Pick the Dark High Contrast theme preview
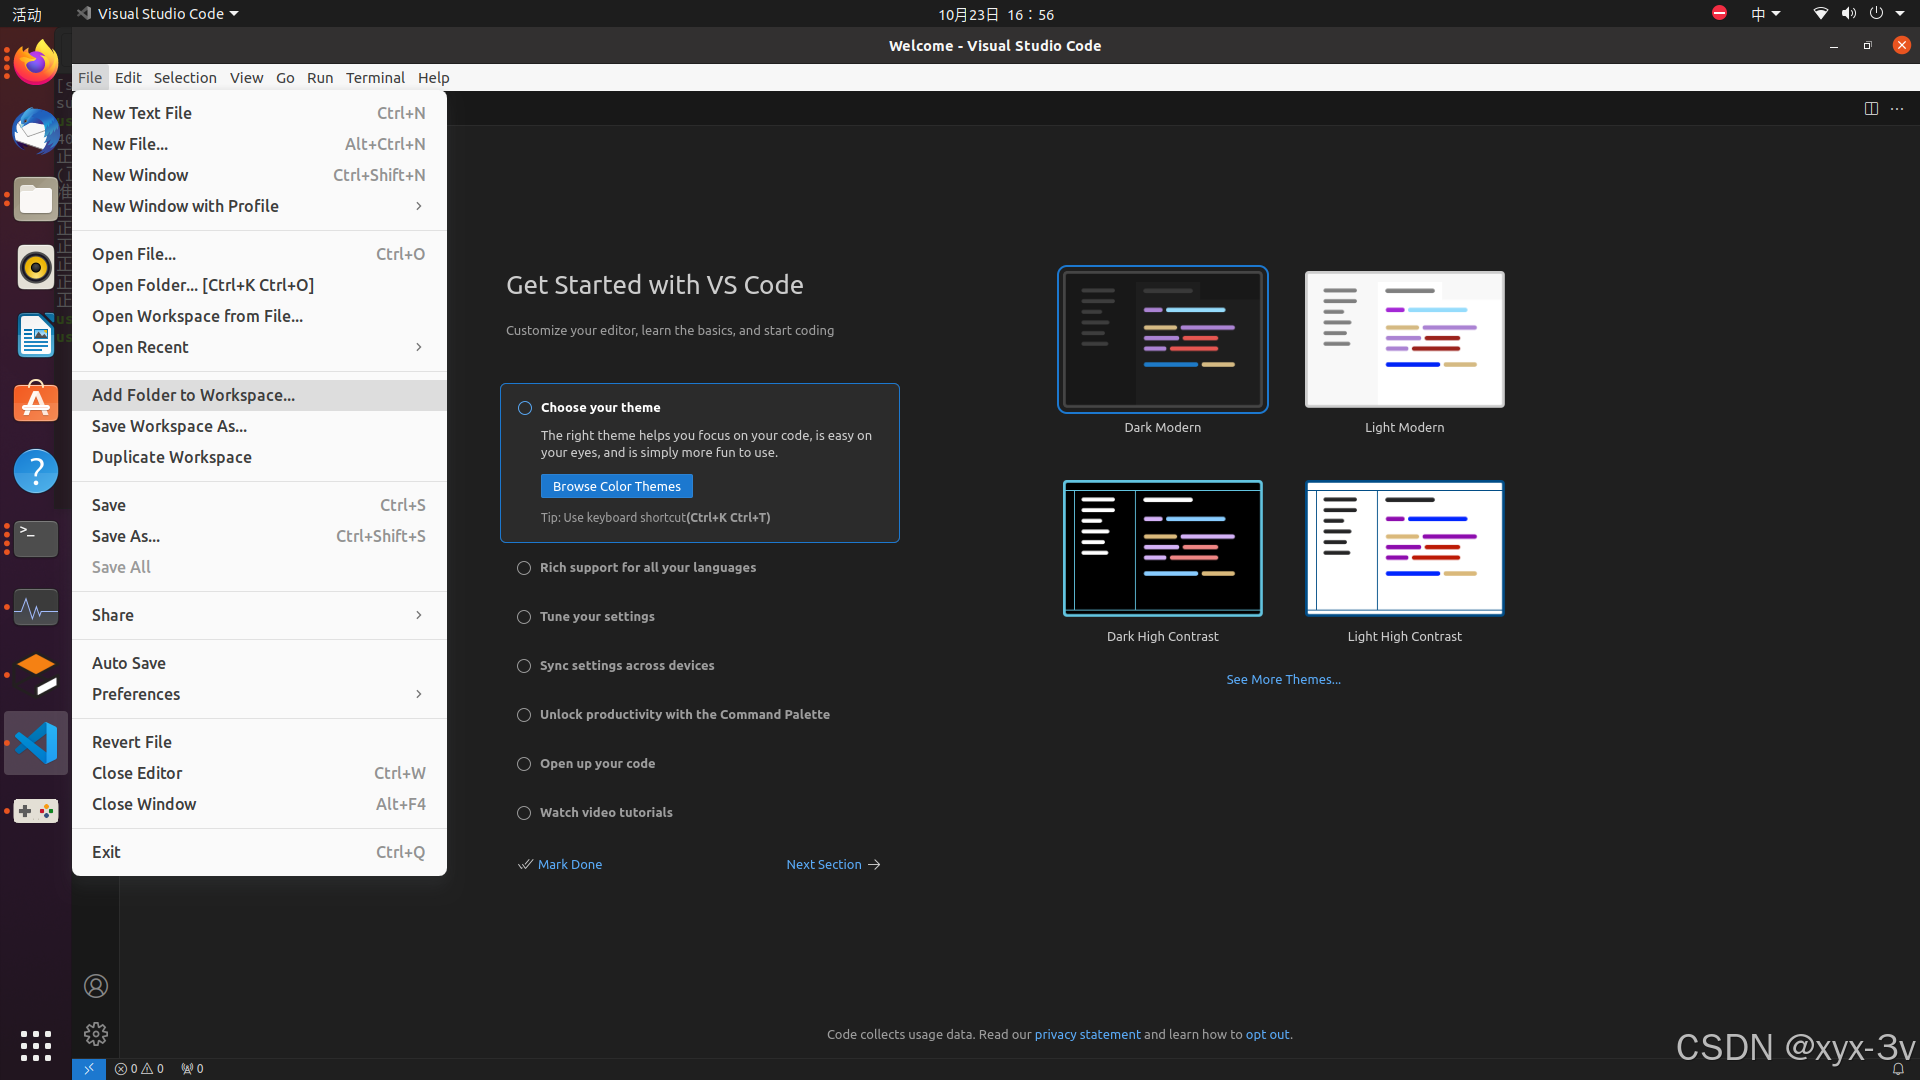Viewport: 1920px width, 1080px height. coord(1162,549)
